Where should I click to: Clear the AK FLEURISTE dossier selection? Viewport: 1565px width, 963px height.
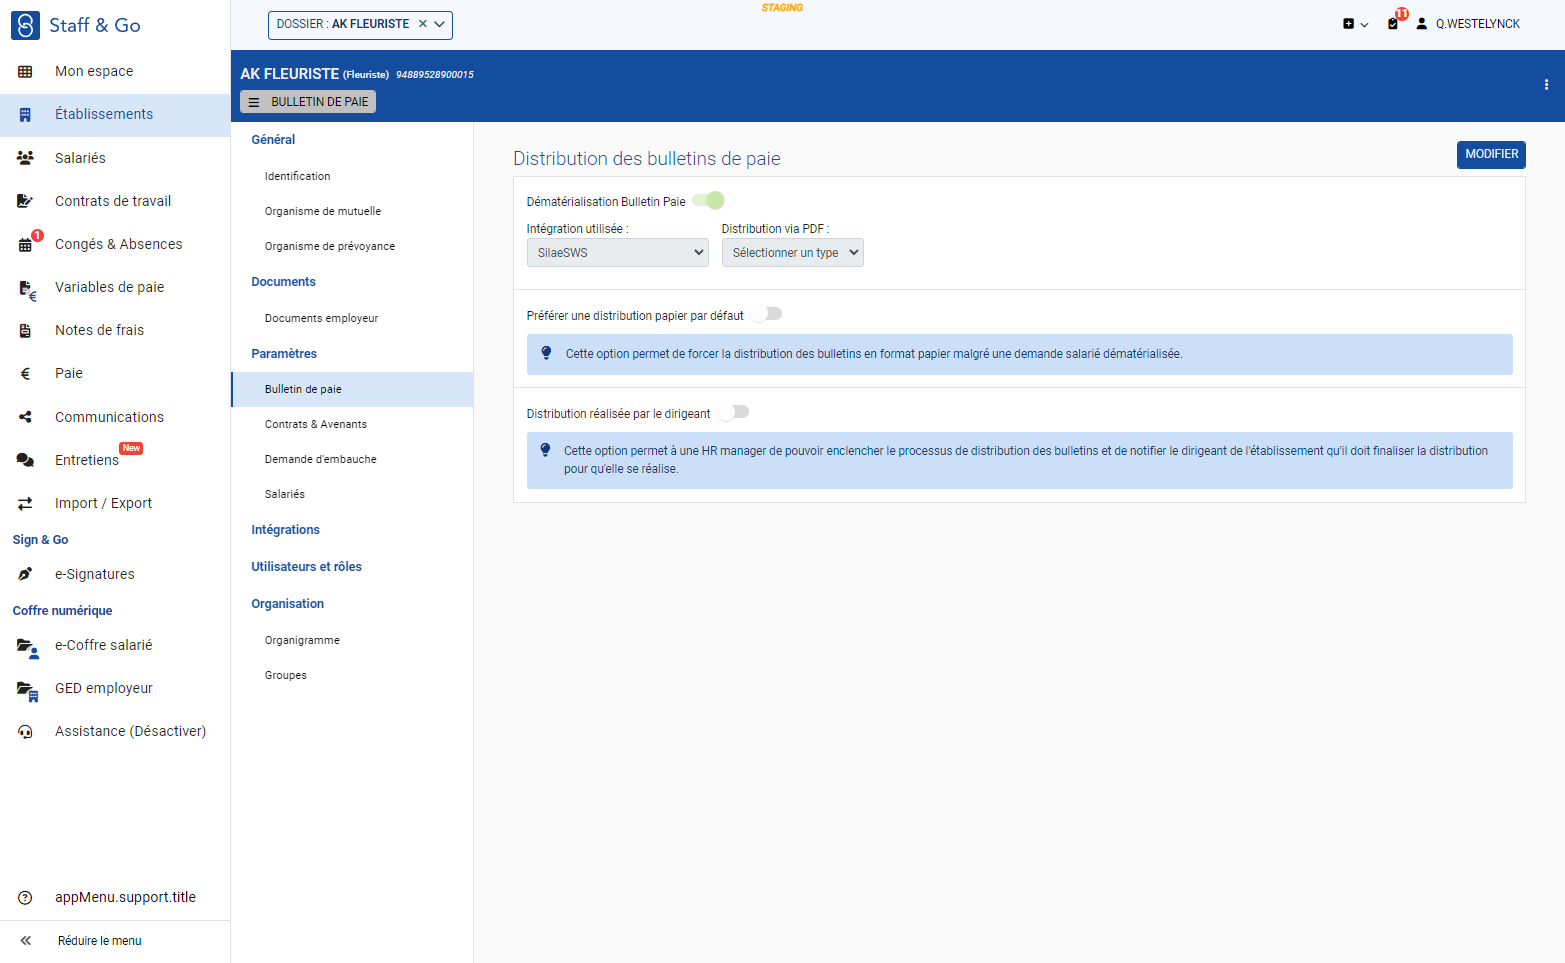point(423,24)
